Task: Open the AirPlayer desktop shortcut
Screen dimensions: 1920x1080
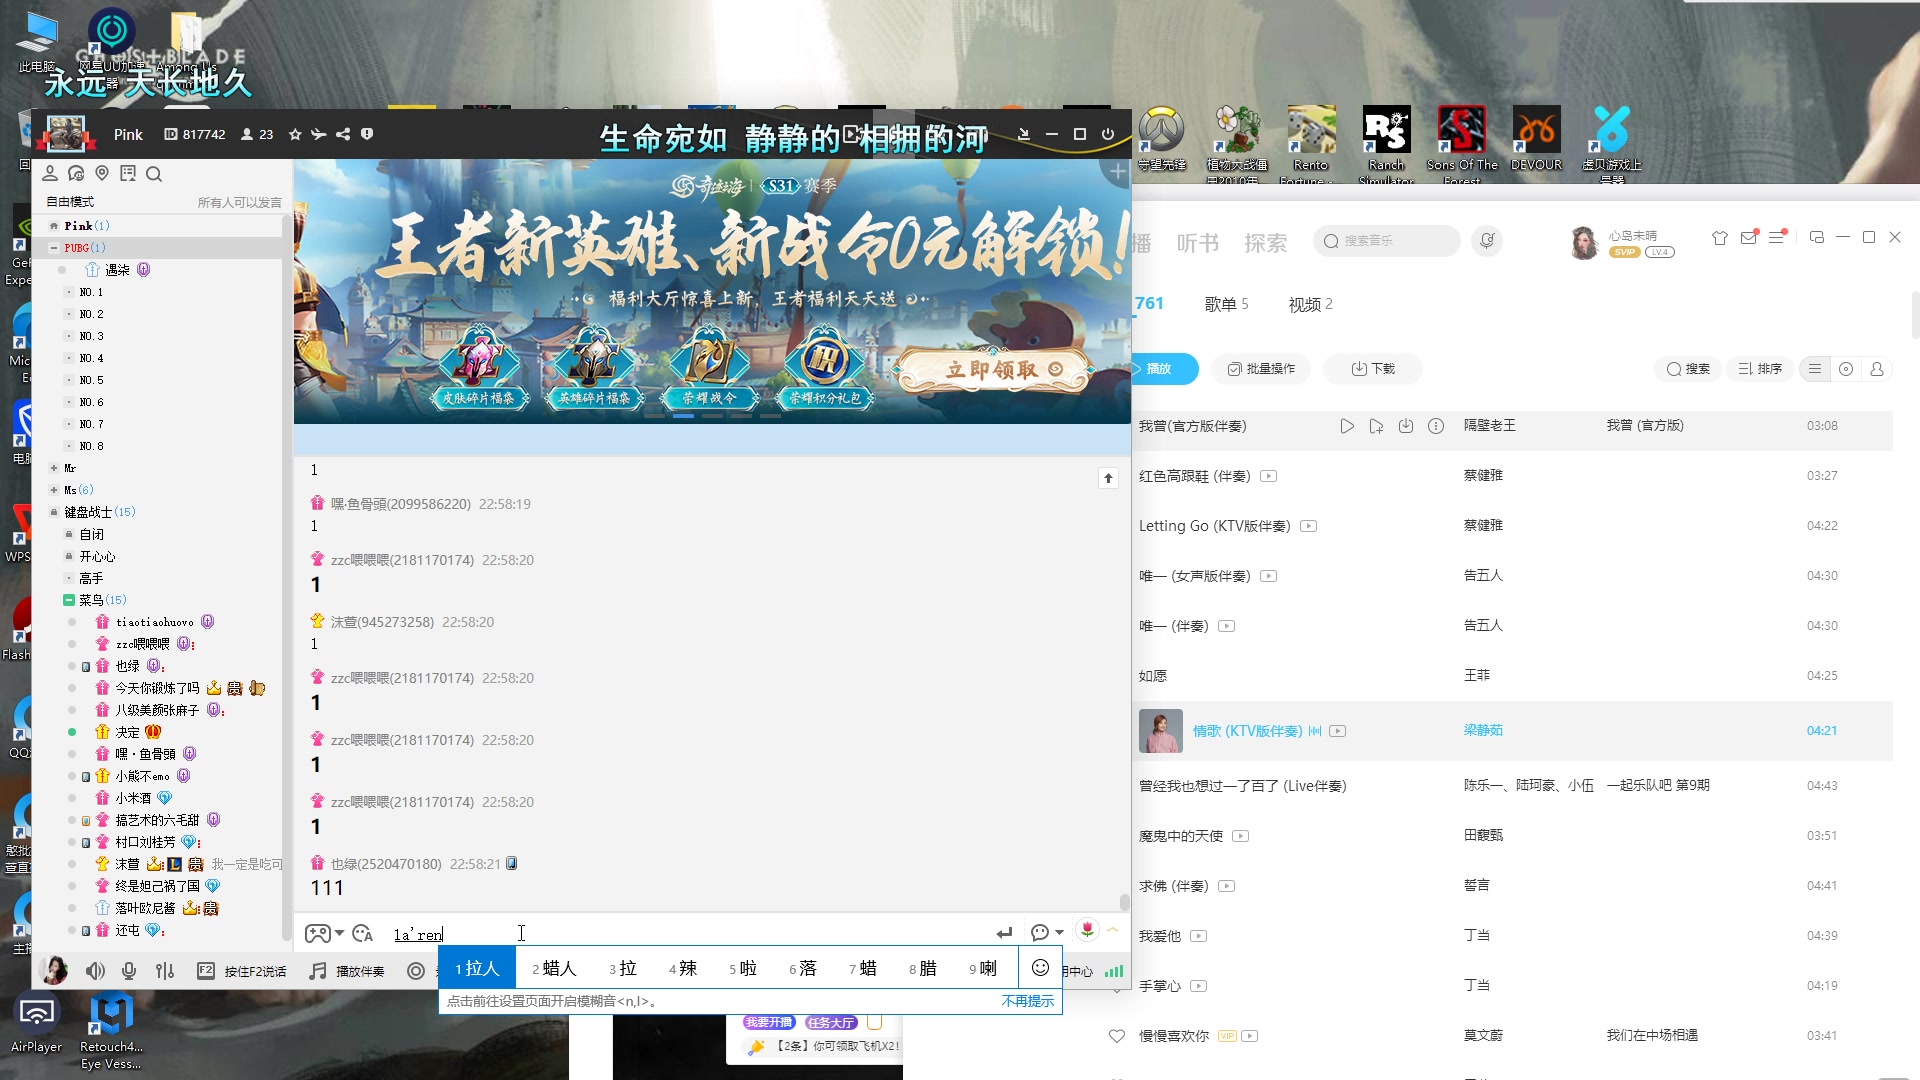Action: click(36, 1023)
